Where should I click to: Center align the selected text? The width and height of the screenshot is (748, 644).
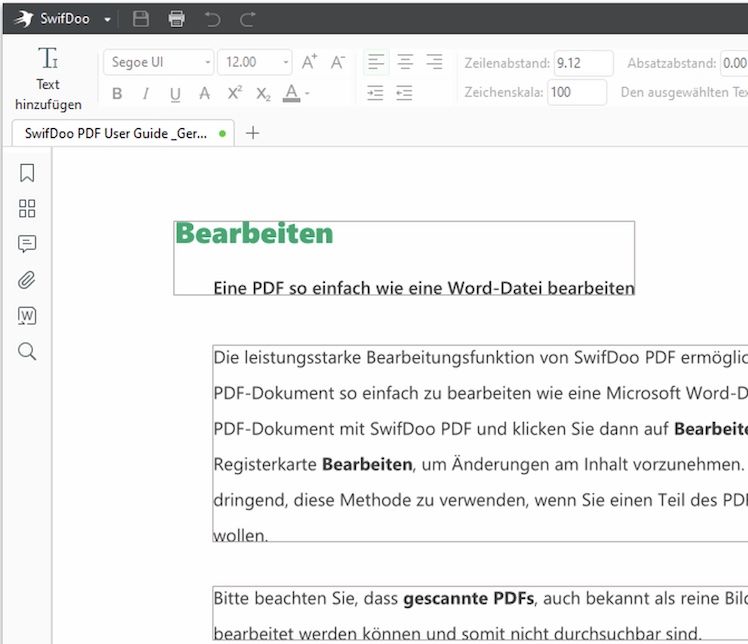coord(405,62)
